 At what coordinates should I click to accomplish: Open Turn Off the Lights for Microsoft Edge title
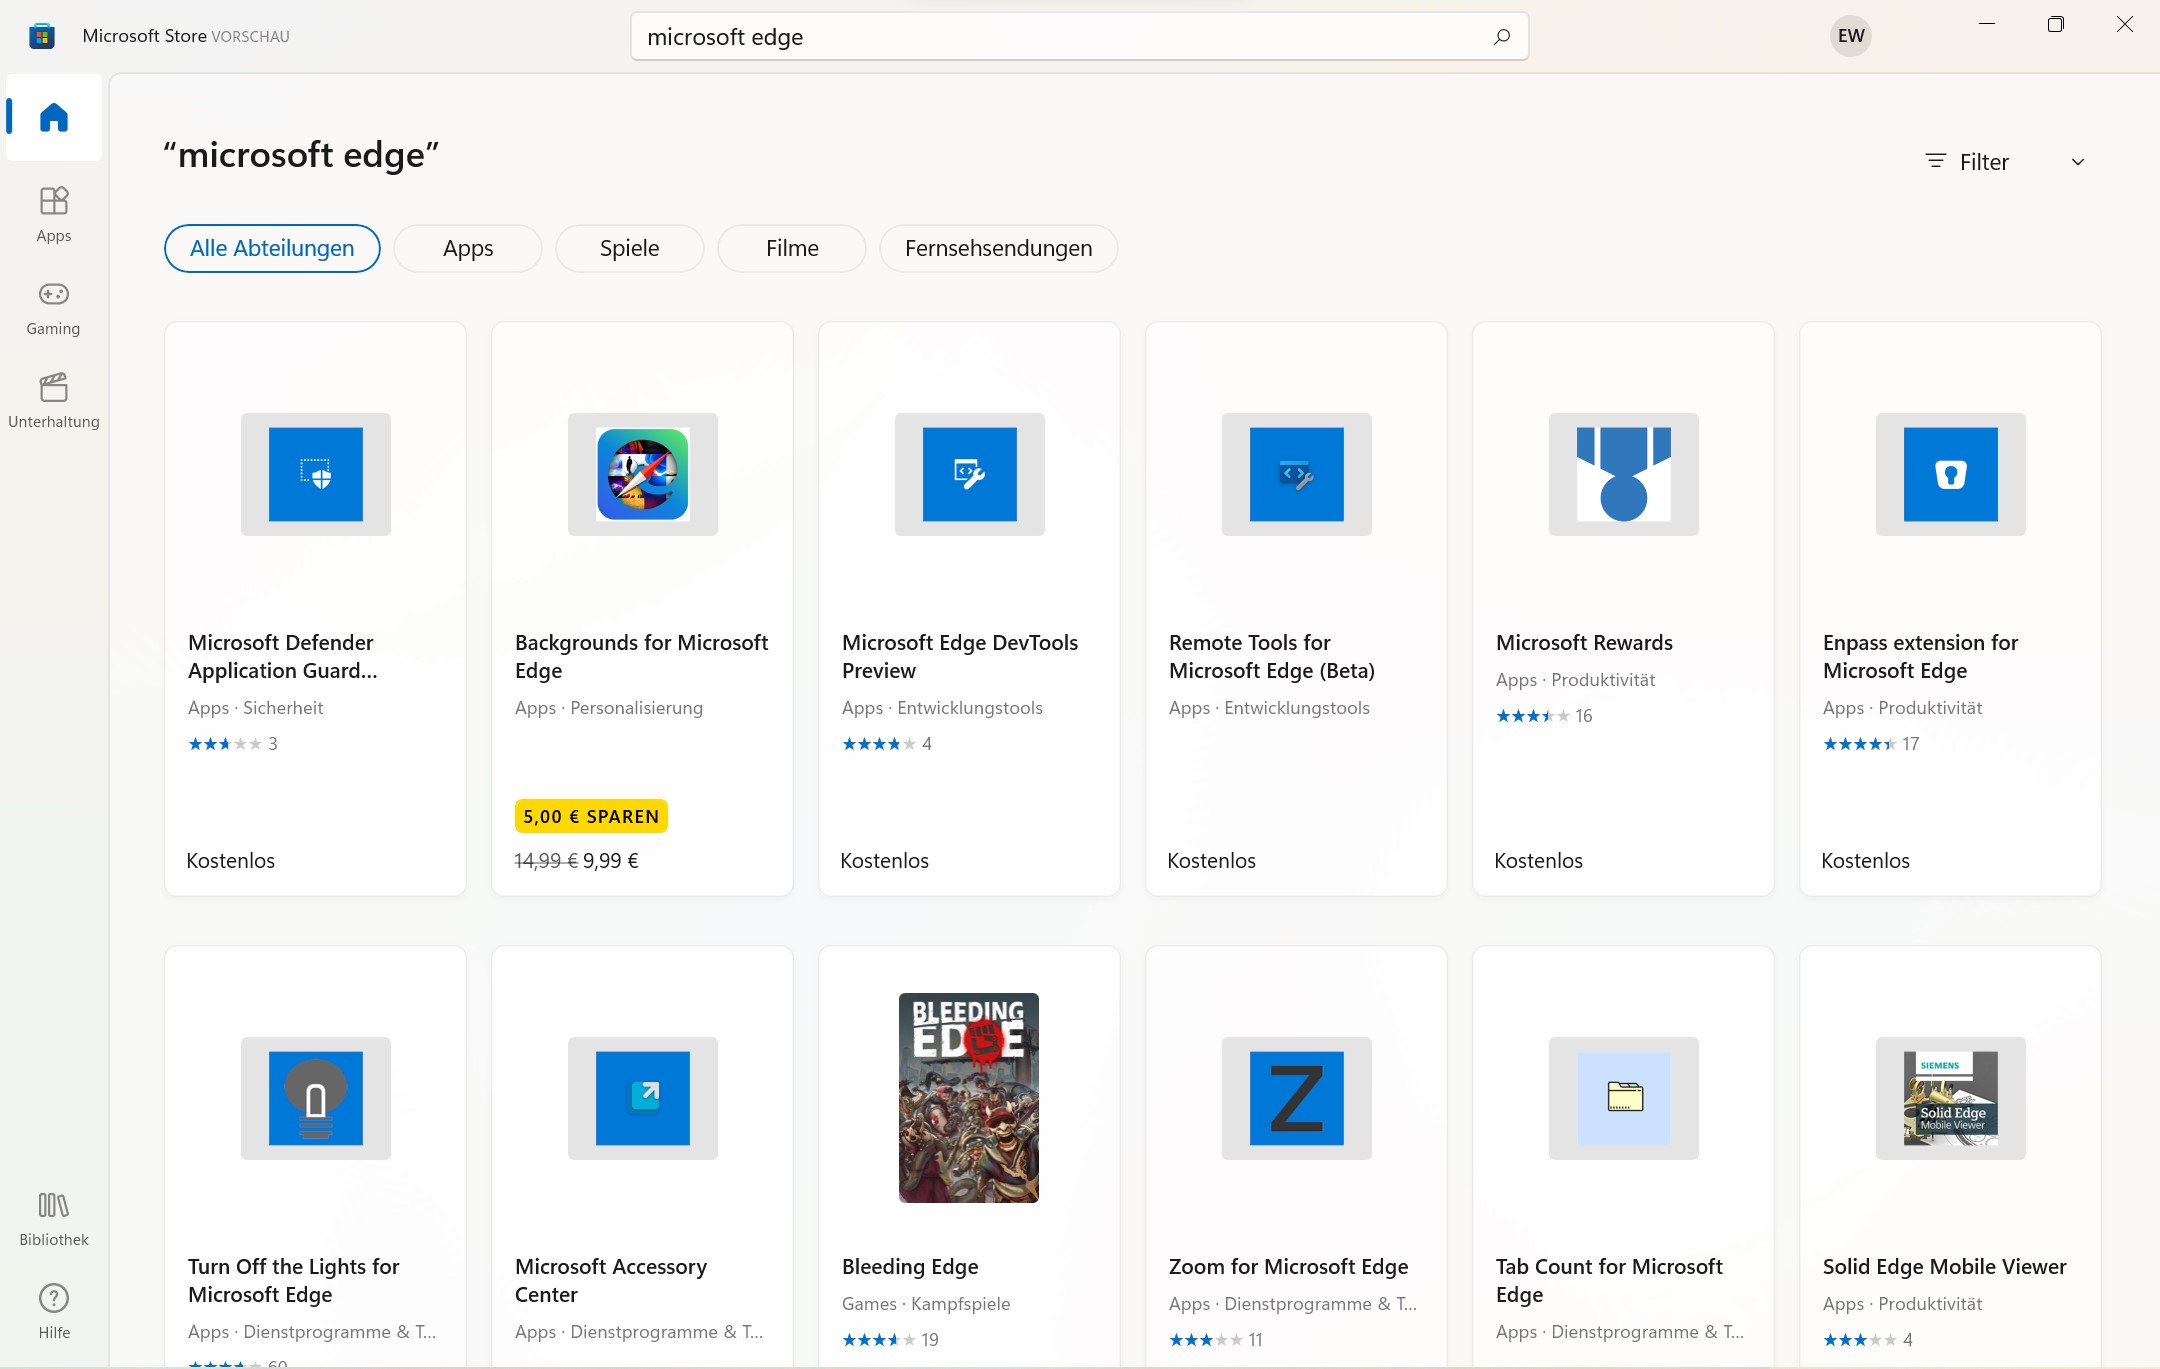(293, 1280)
